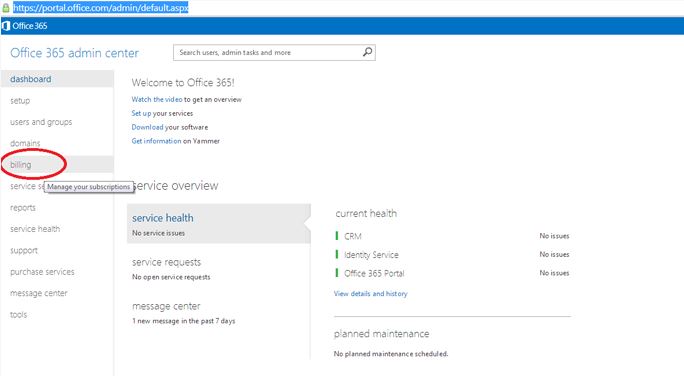684x376 pixels.
Task: Click the Download your software link
Action: [x=147, y=127]
